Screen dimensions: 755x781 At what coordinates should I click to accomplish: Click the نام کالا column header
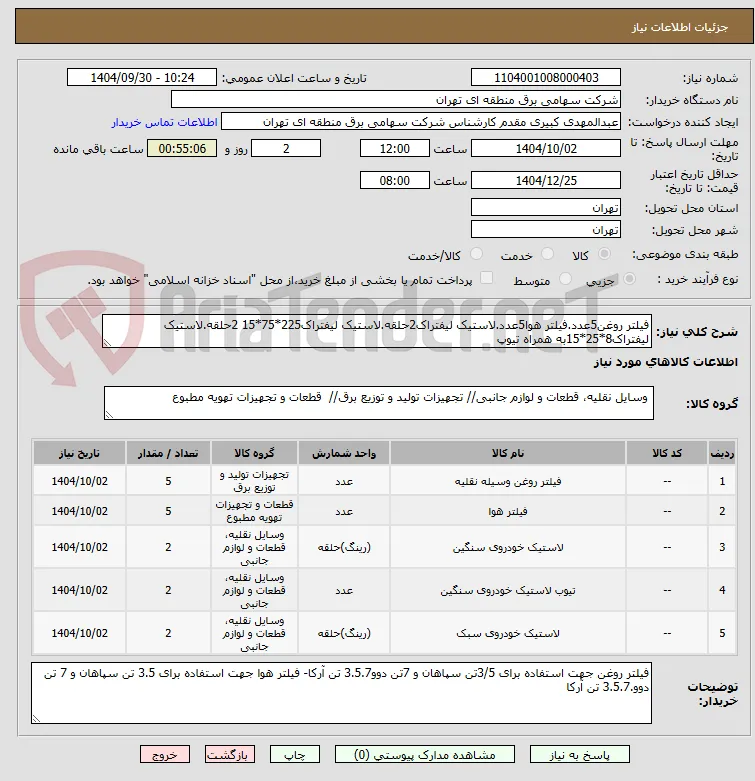tap(508, 453)
